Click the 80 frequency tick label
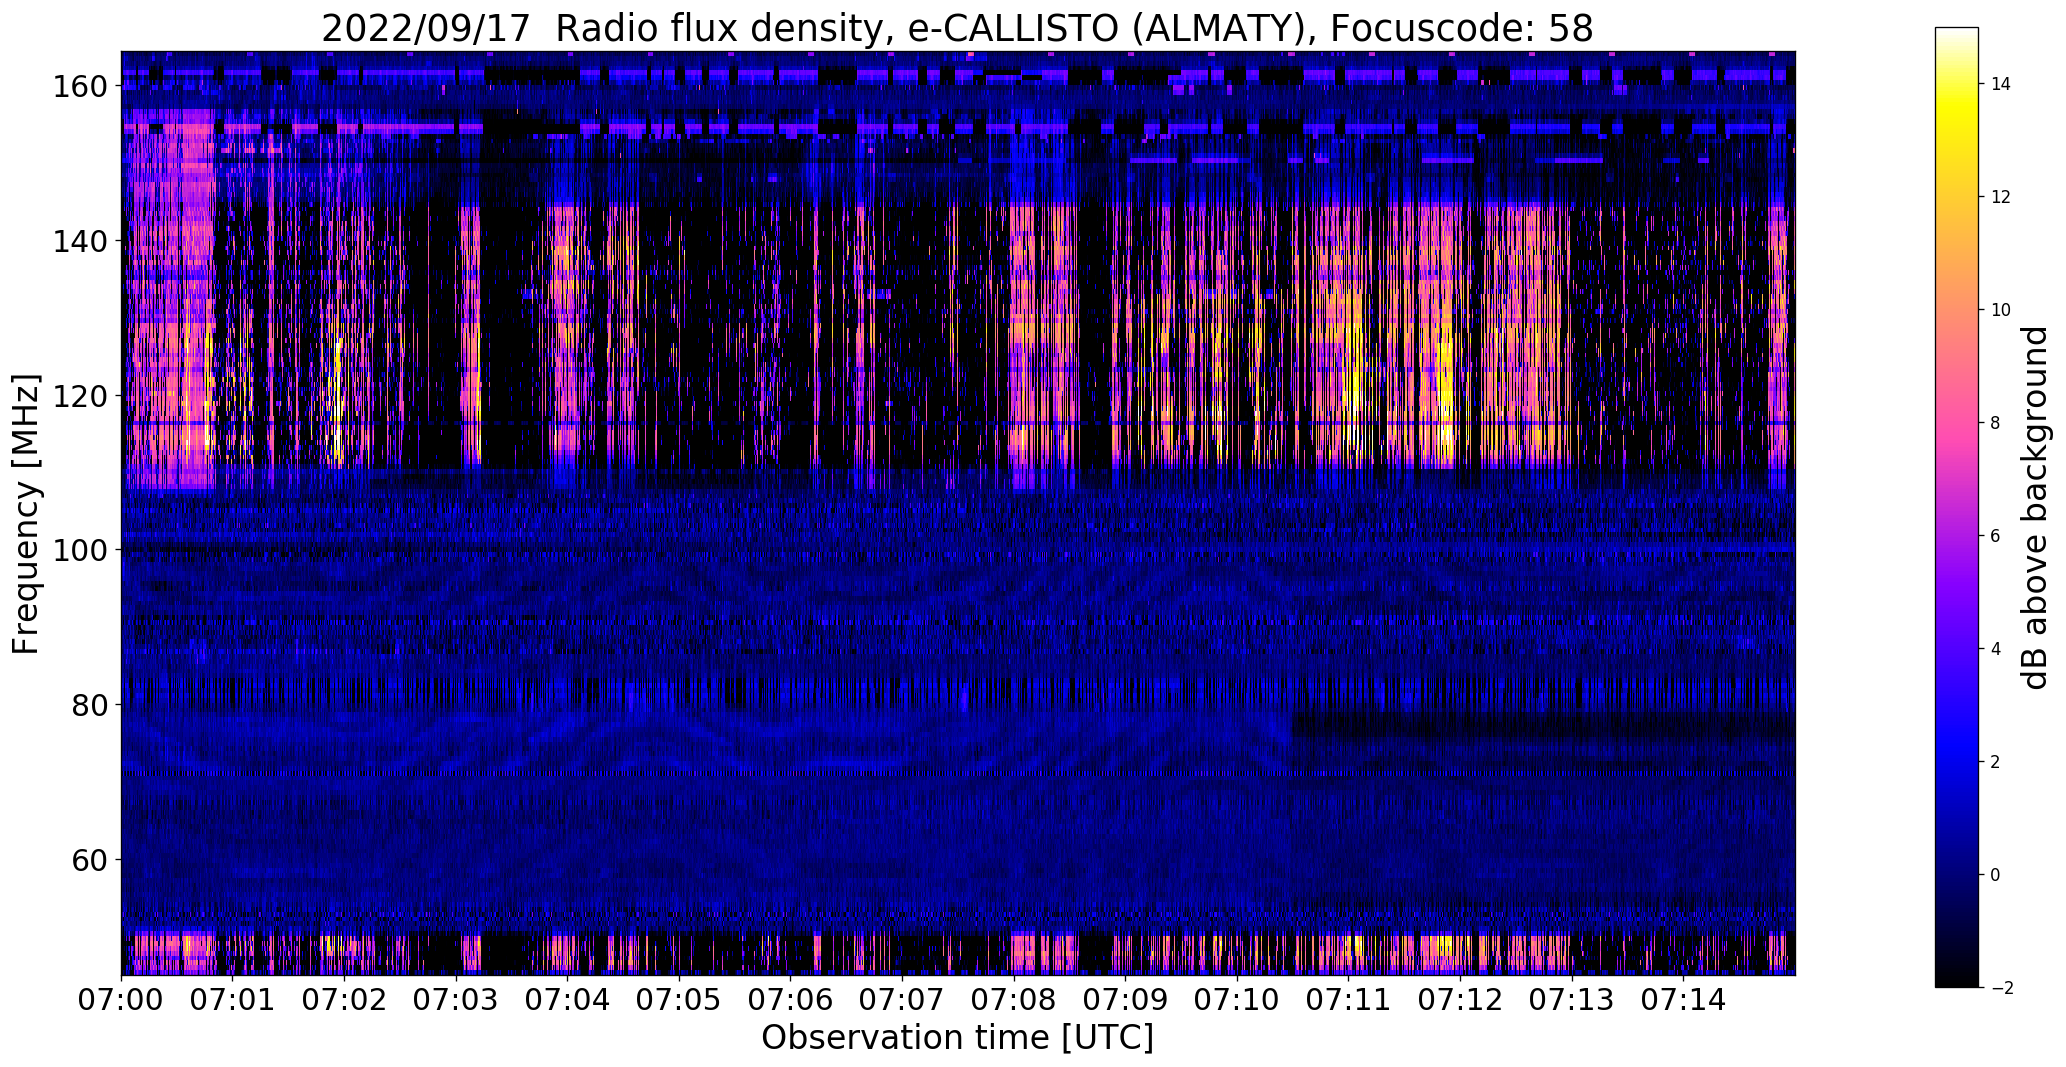Screen dimensions: 2066x1067 click(x=88, y=704)
